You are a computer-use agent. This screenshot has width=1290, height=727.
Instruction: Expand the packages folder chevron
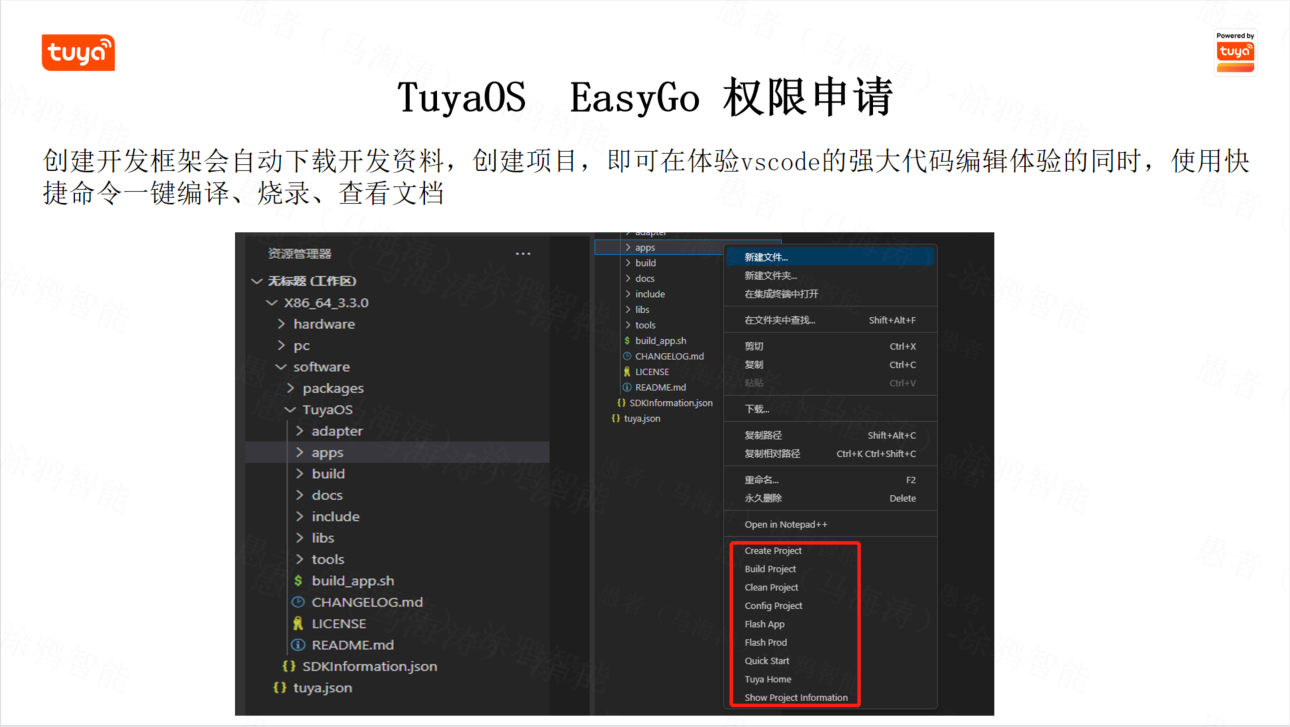click(291, 388)
